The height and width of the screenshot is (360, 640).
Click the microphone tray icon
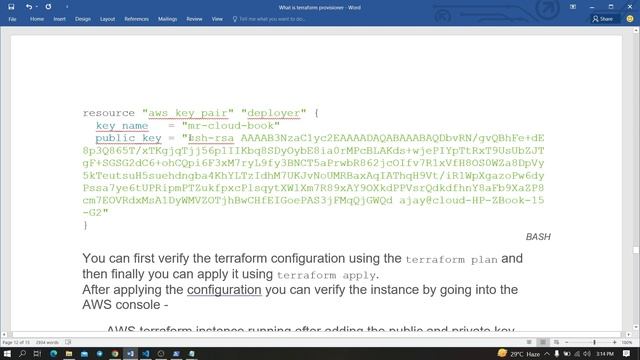tap(556, 353)
